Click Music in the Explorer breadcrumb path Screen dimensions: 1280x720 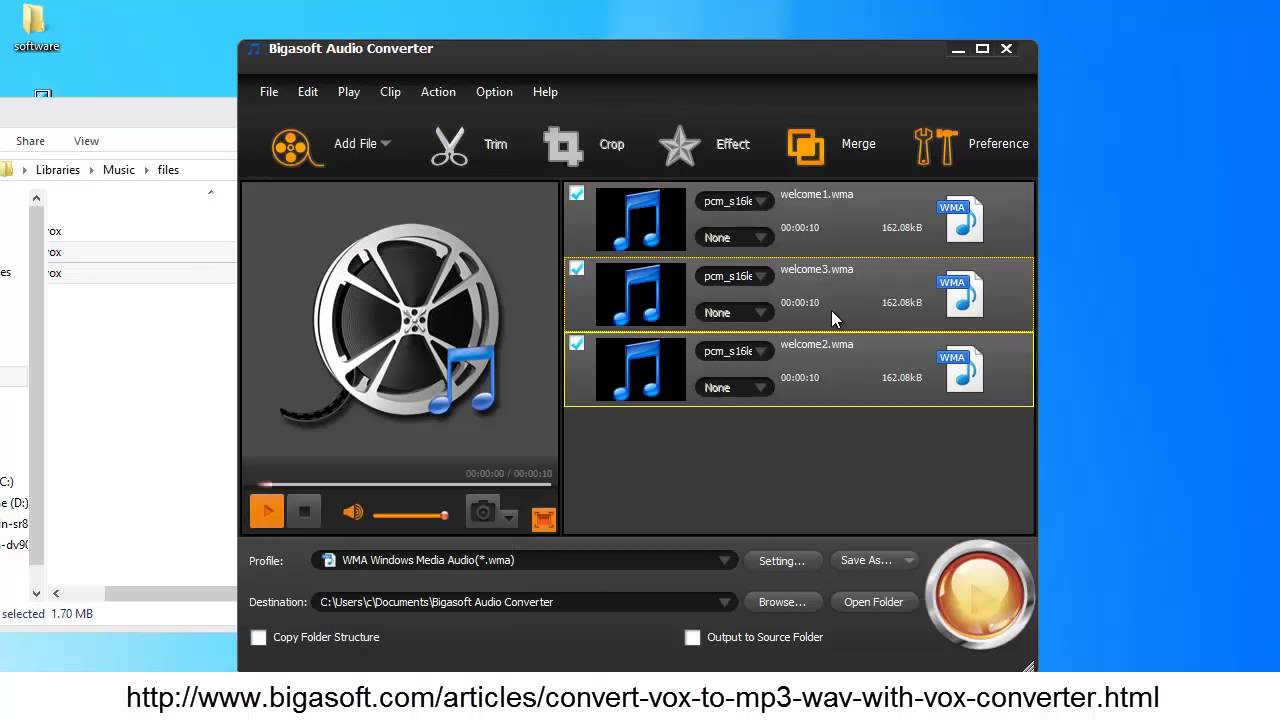point(118,170)
